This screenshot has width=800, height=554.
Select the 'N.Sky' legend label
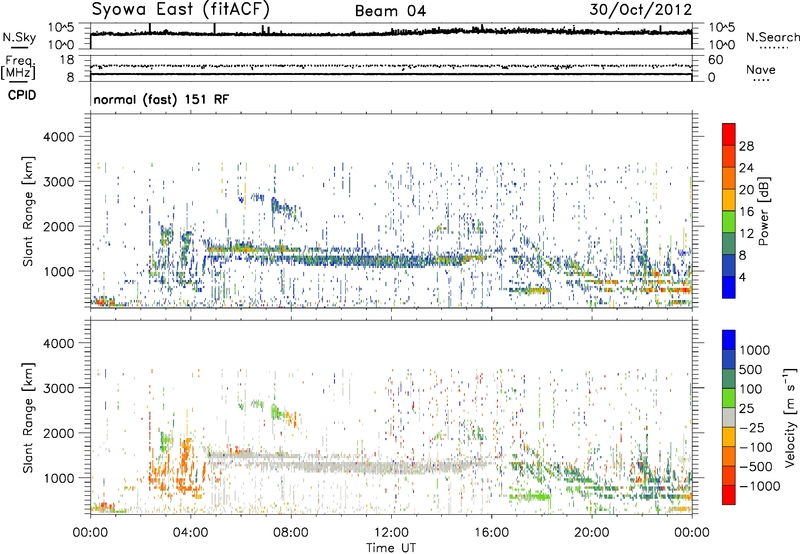pos(19,37)
